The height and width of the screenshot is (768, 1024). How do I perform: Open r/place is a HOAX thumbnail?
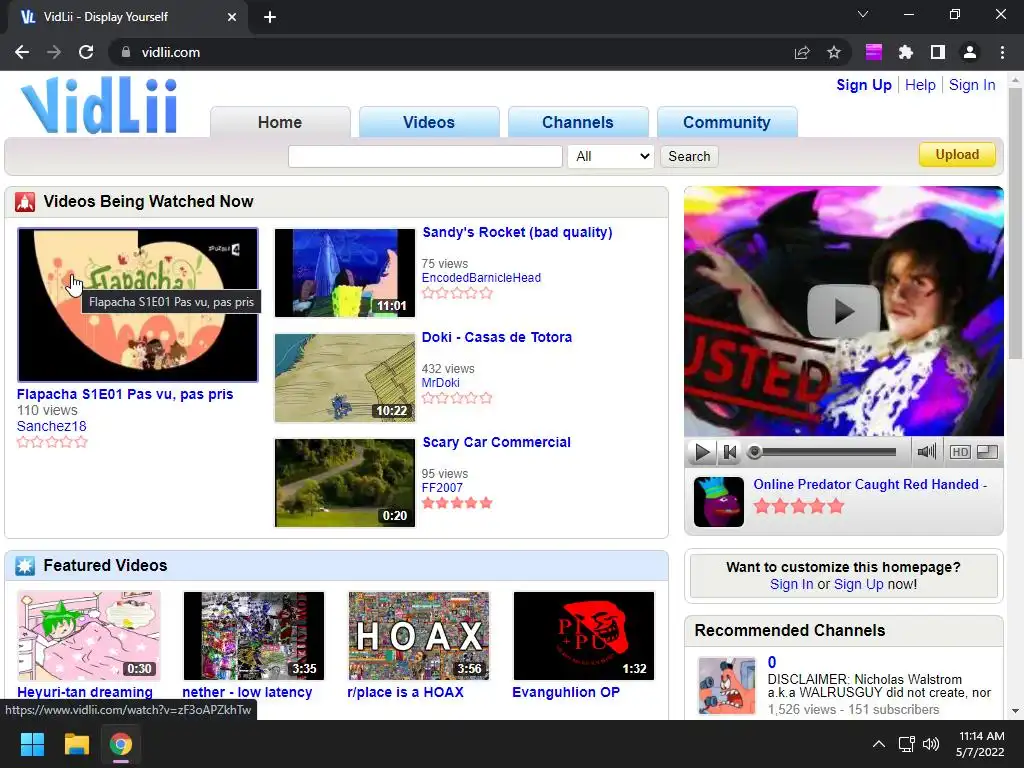[419, 636]
